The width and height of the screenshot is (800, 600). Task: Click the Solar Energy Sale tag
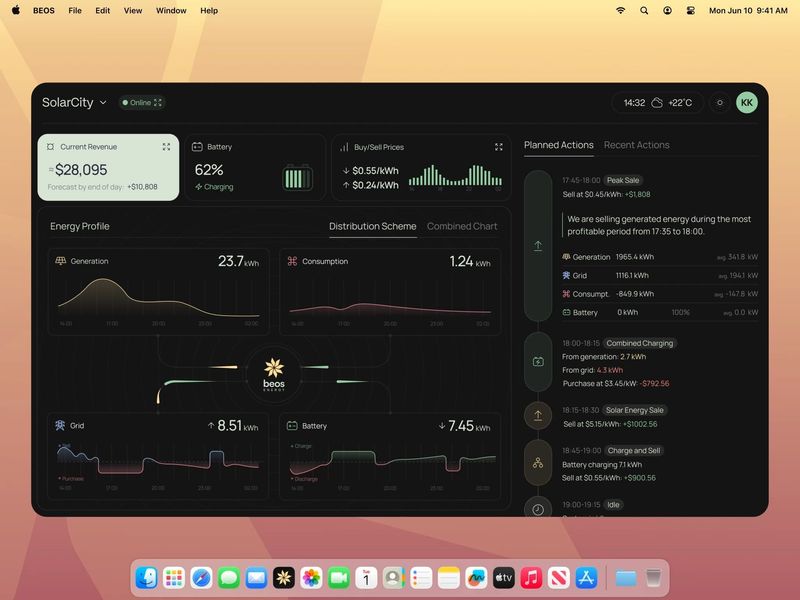pyautogui.click(x=634, y=410)
